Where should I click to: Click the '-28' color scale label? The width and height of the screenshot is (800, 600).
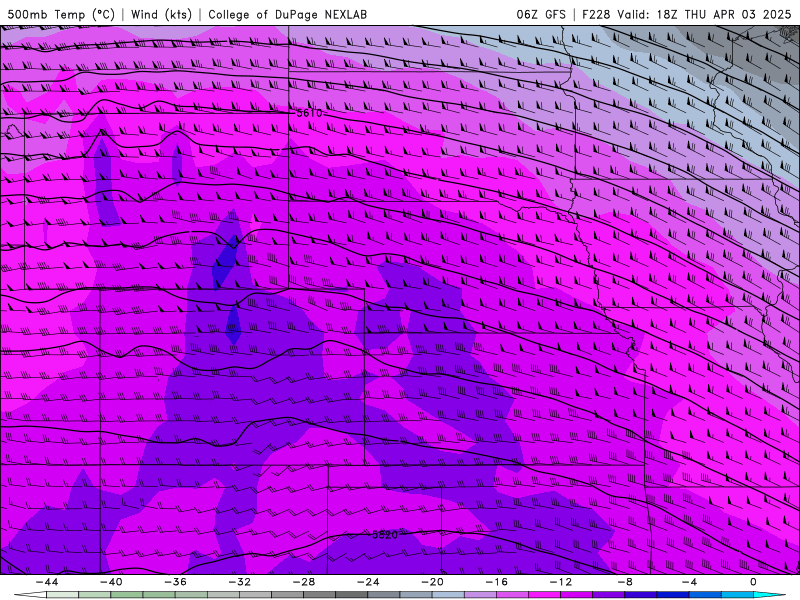(304, 582)
